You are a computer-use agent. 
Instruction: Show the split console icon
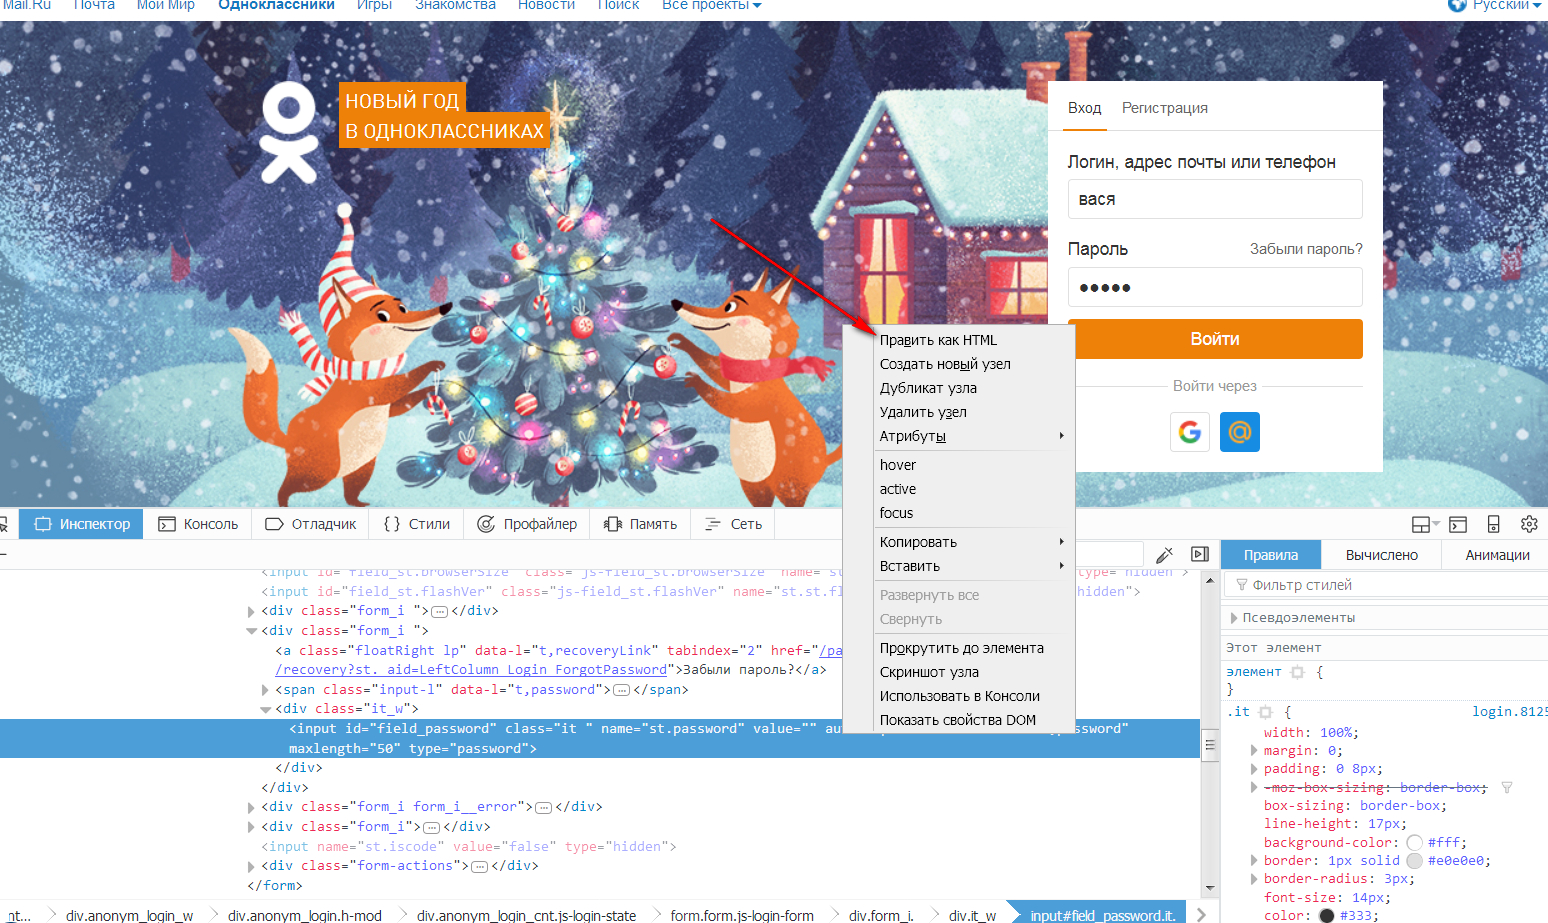coord(1458,524)
